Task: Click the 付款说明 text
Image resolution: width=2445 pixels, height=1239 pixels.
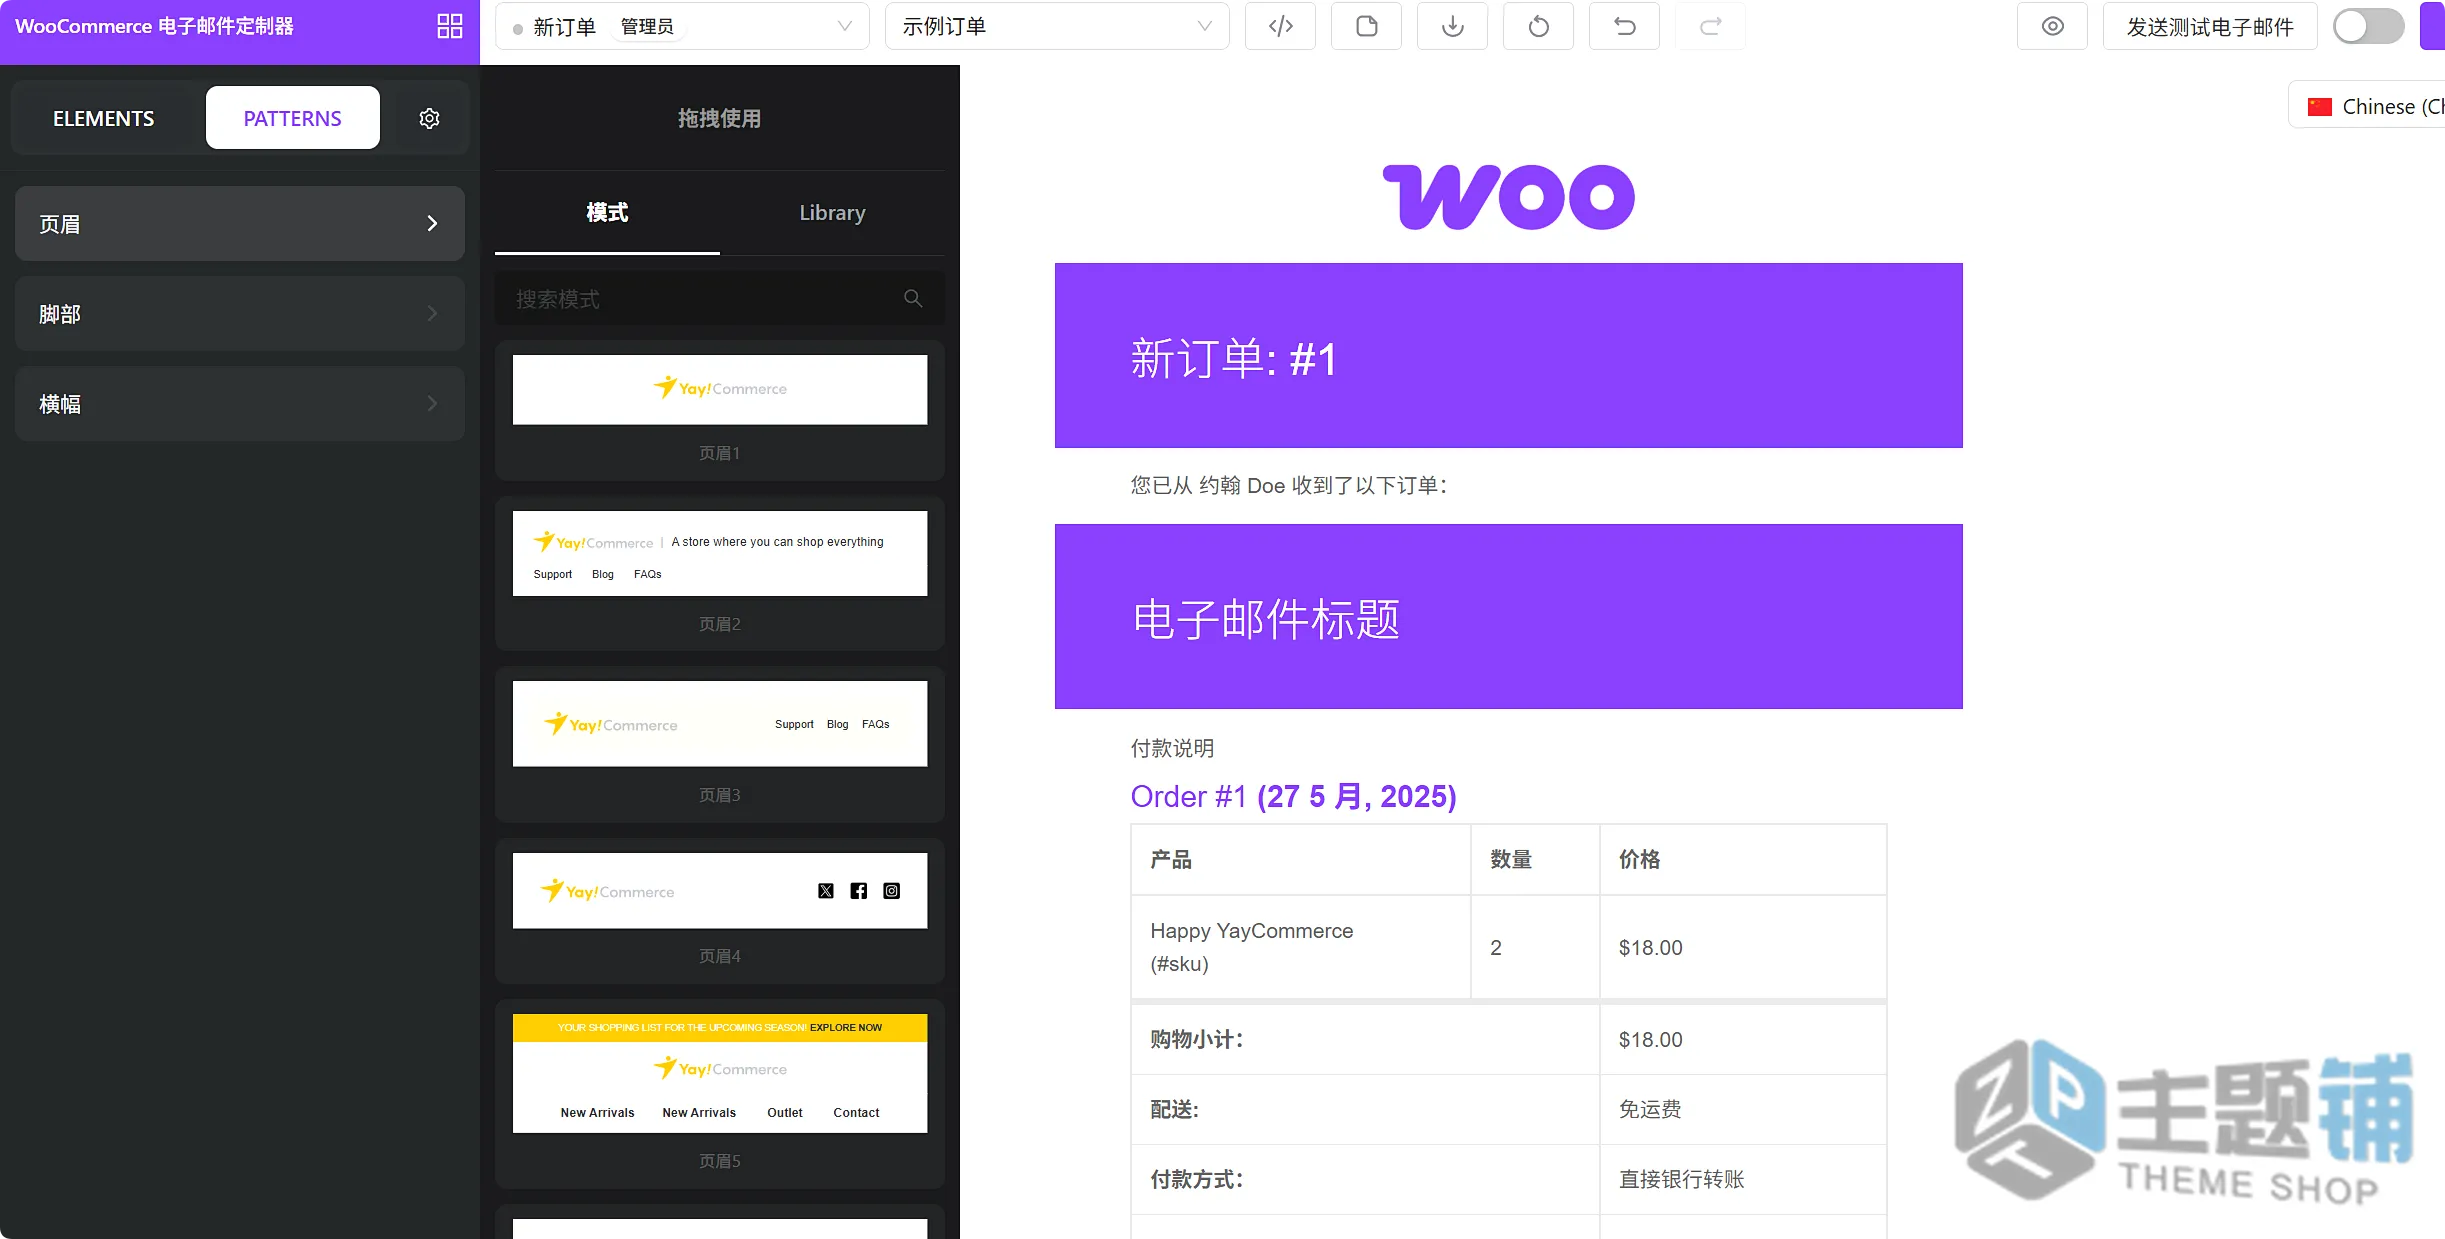Action: tap(1172, 748)
